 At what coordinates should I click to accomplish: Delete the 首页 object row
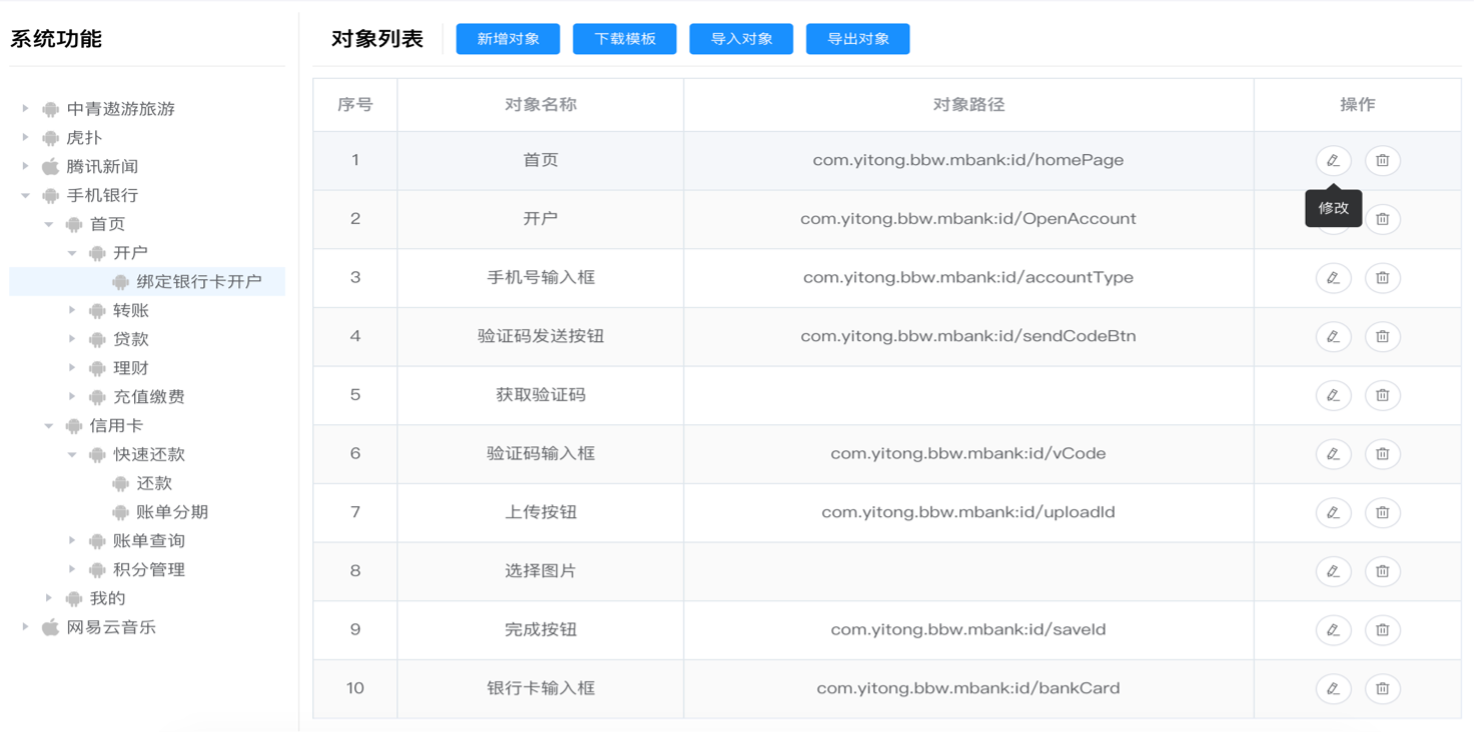[x=1382, y=160]
